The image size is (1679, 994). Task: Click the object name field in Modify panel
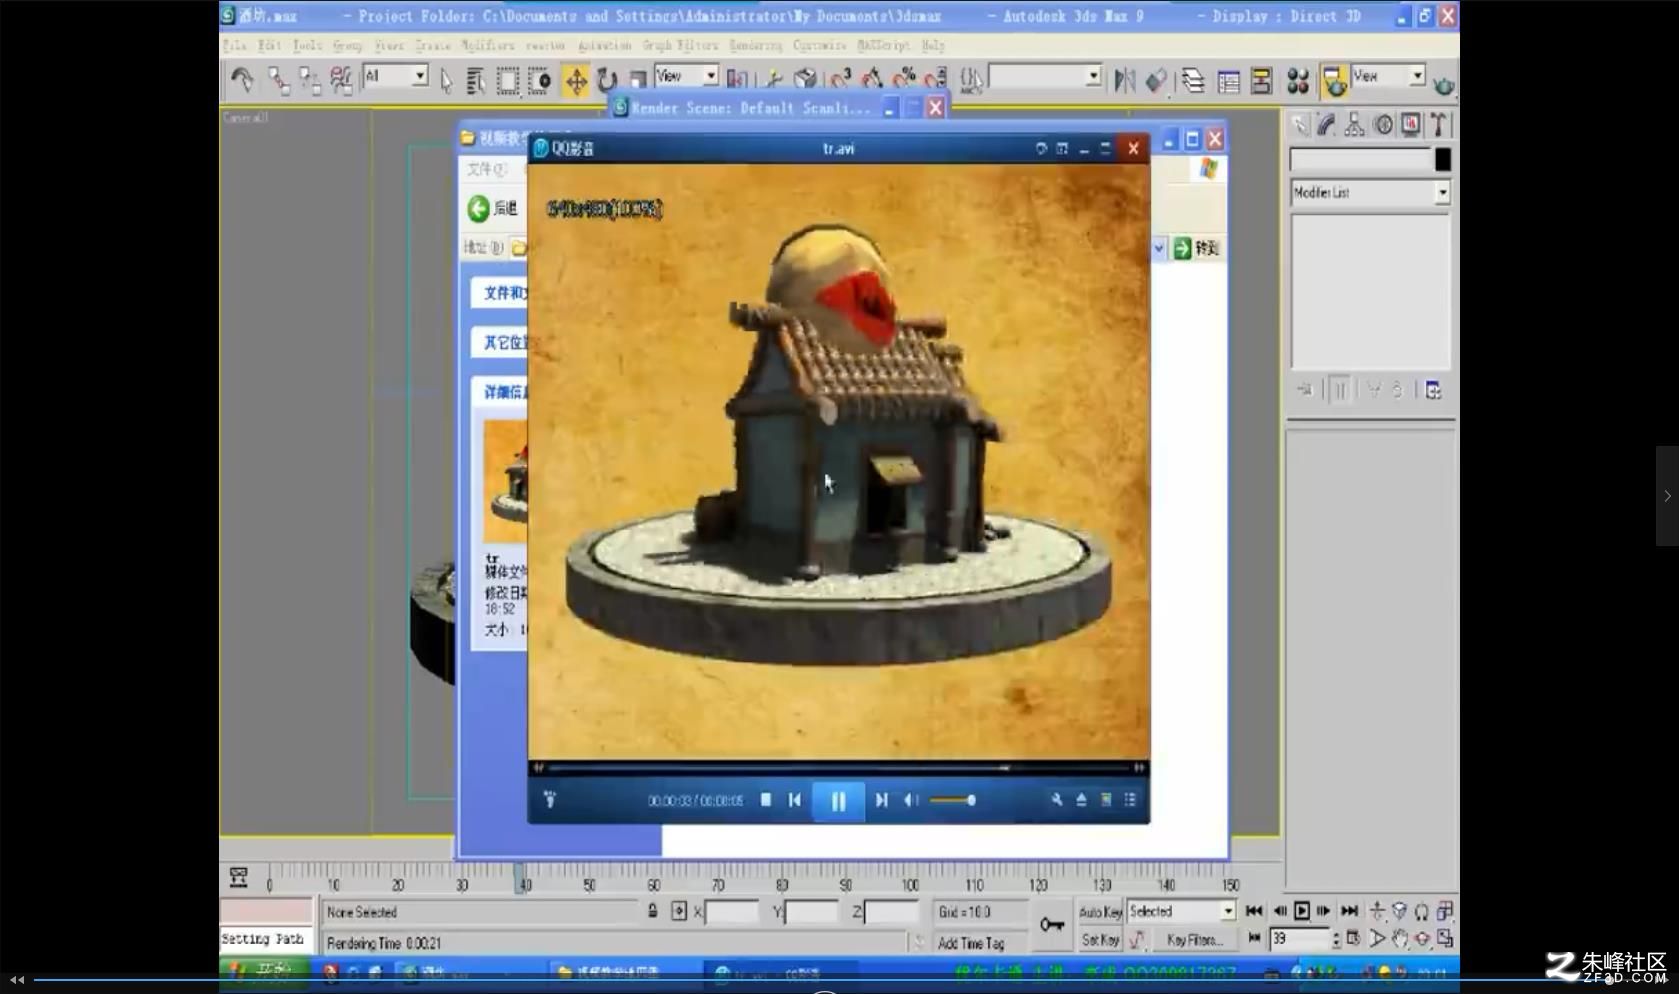tap(1360, 160)
